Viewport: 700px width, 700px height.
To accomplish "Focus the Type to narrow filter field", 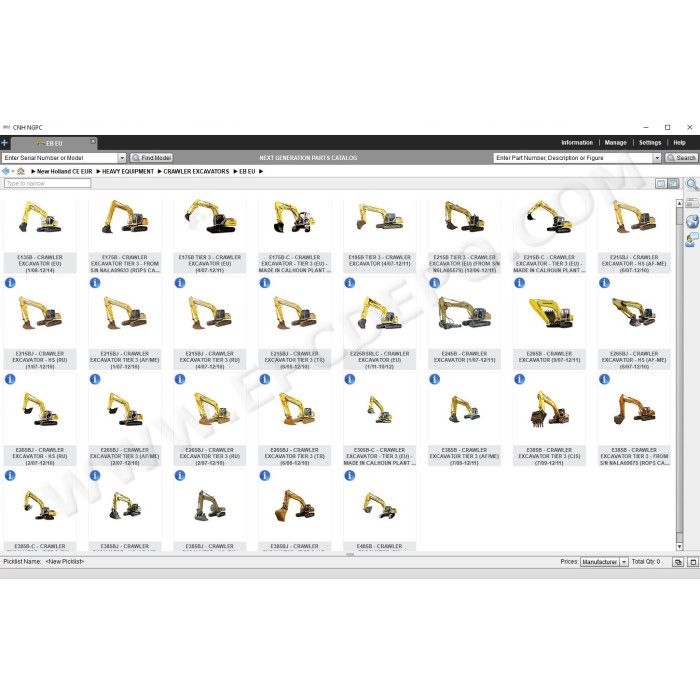I will pos(47,183).
